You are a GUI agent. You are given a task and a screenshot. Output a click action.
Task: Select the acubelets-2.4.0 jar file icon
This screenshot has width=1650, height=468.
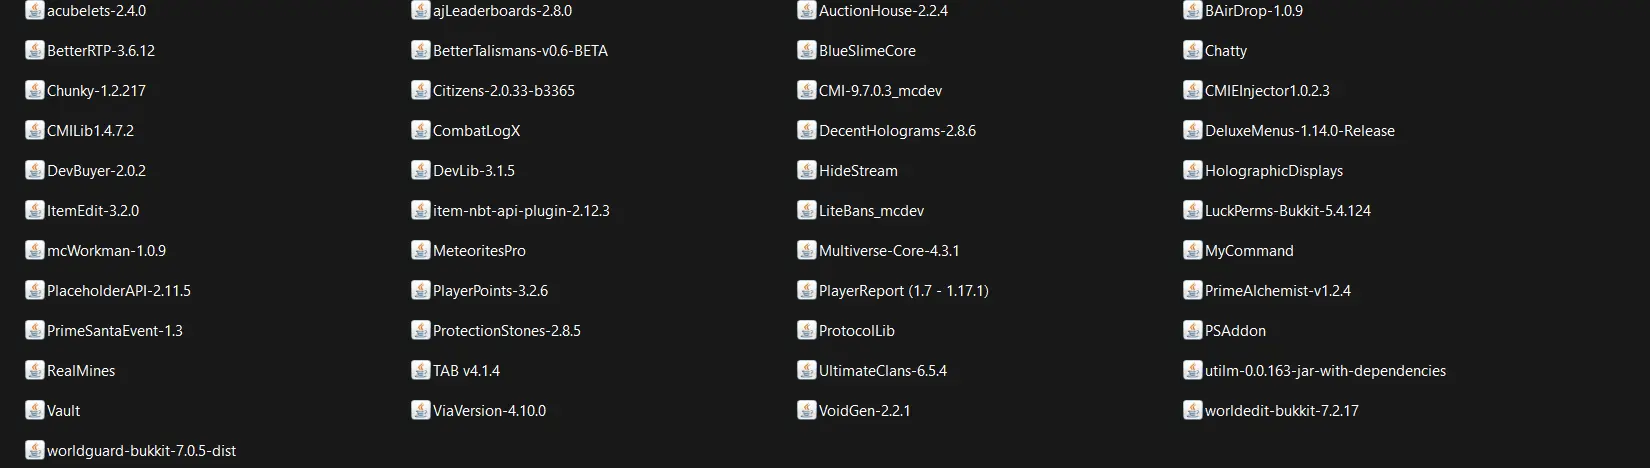35,11
